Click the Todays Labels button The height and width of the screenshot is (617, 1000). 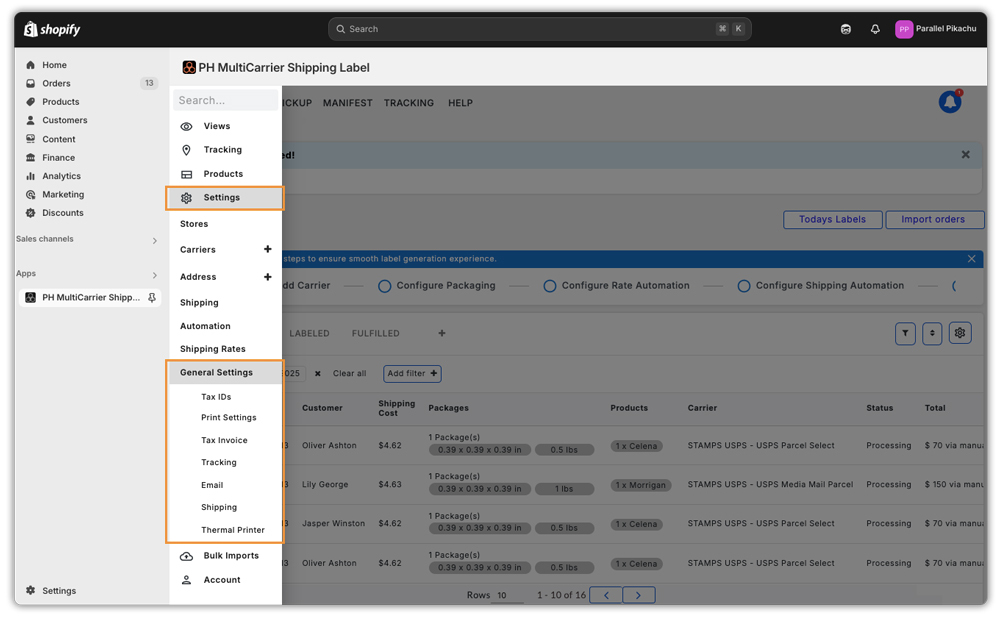tap(833, 219)
